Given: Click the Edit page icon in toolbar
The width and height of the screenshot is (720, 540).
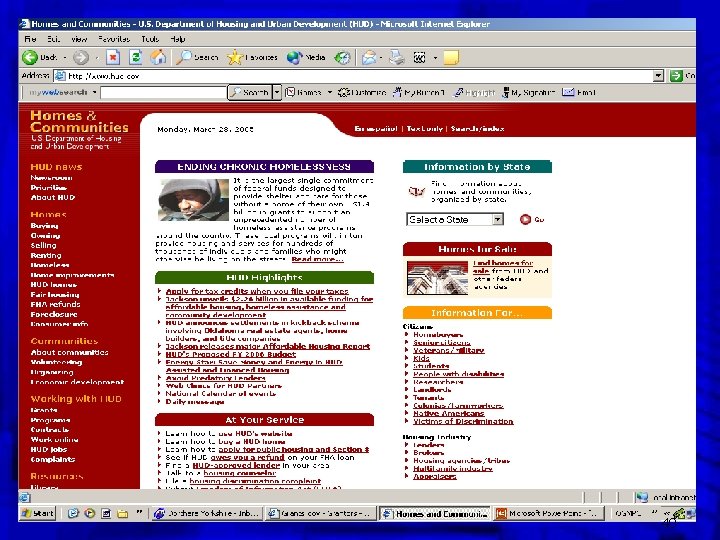Looking at the screenshot, I should (x=419, y=57).
